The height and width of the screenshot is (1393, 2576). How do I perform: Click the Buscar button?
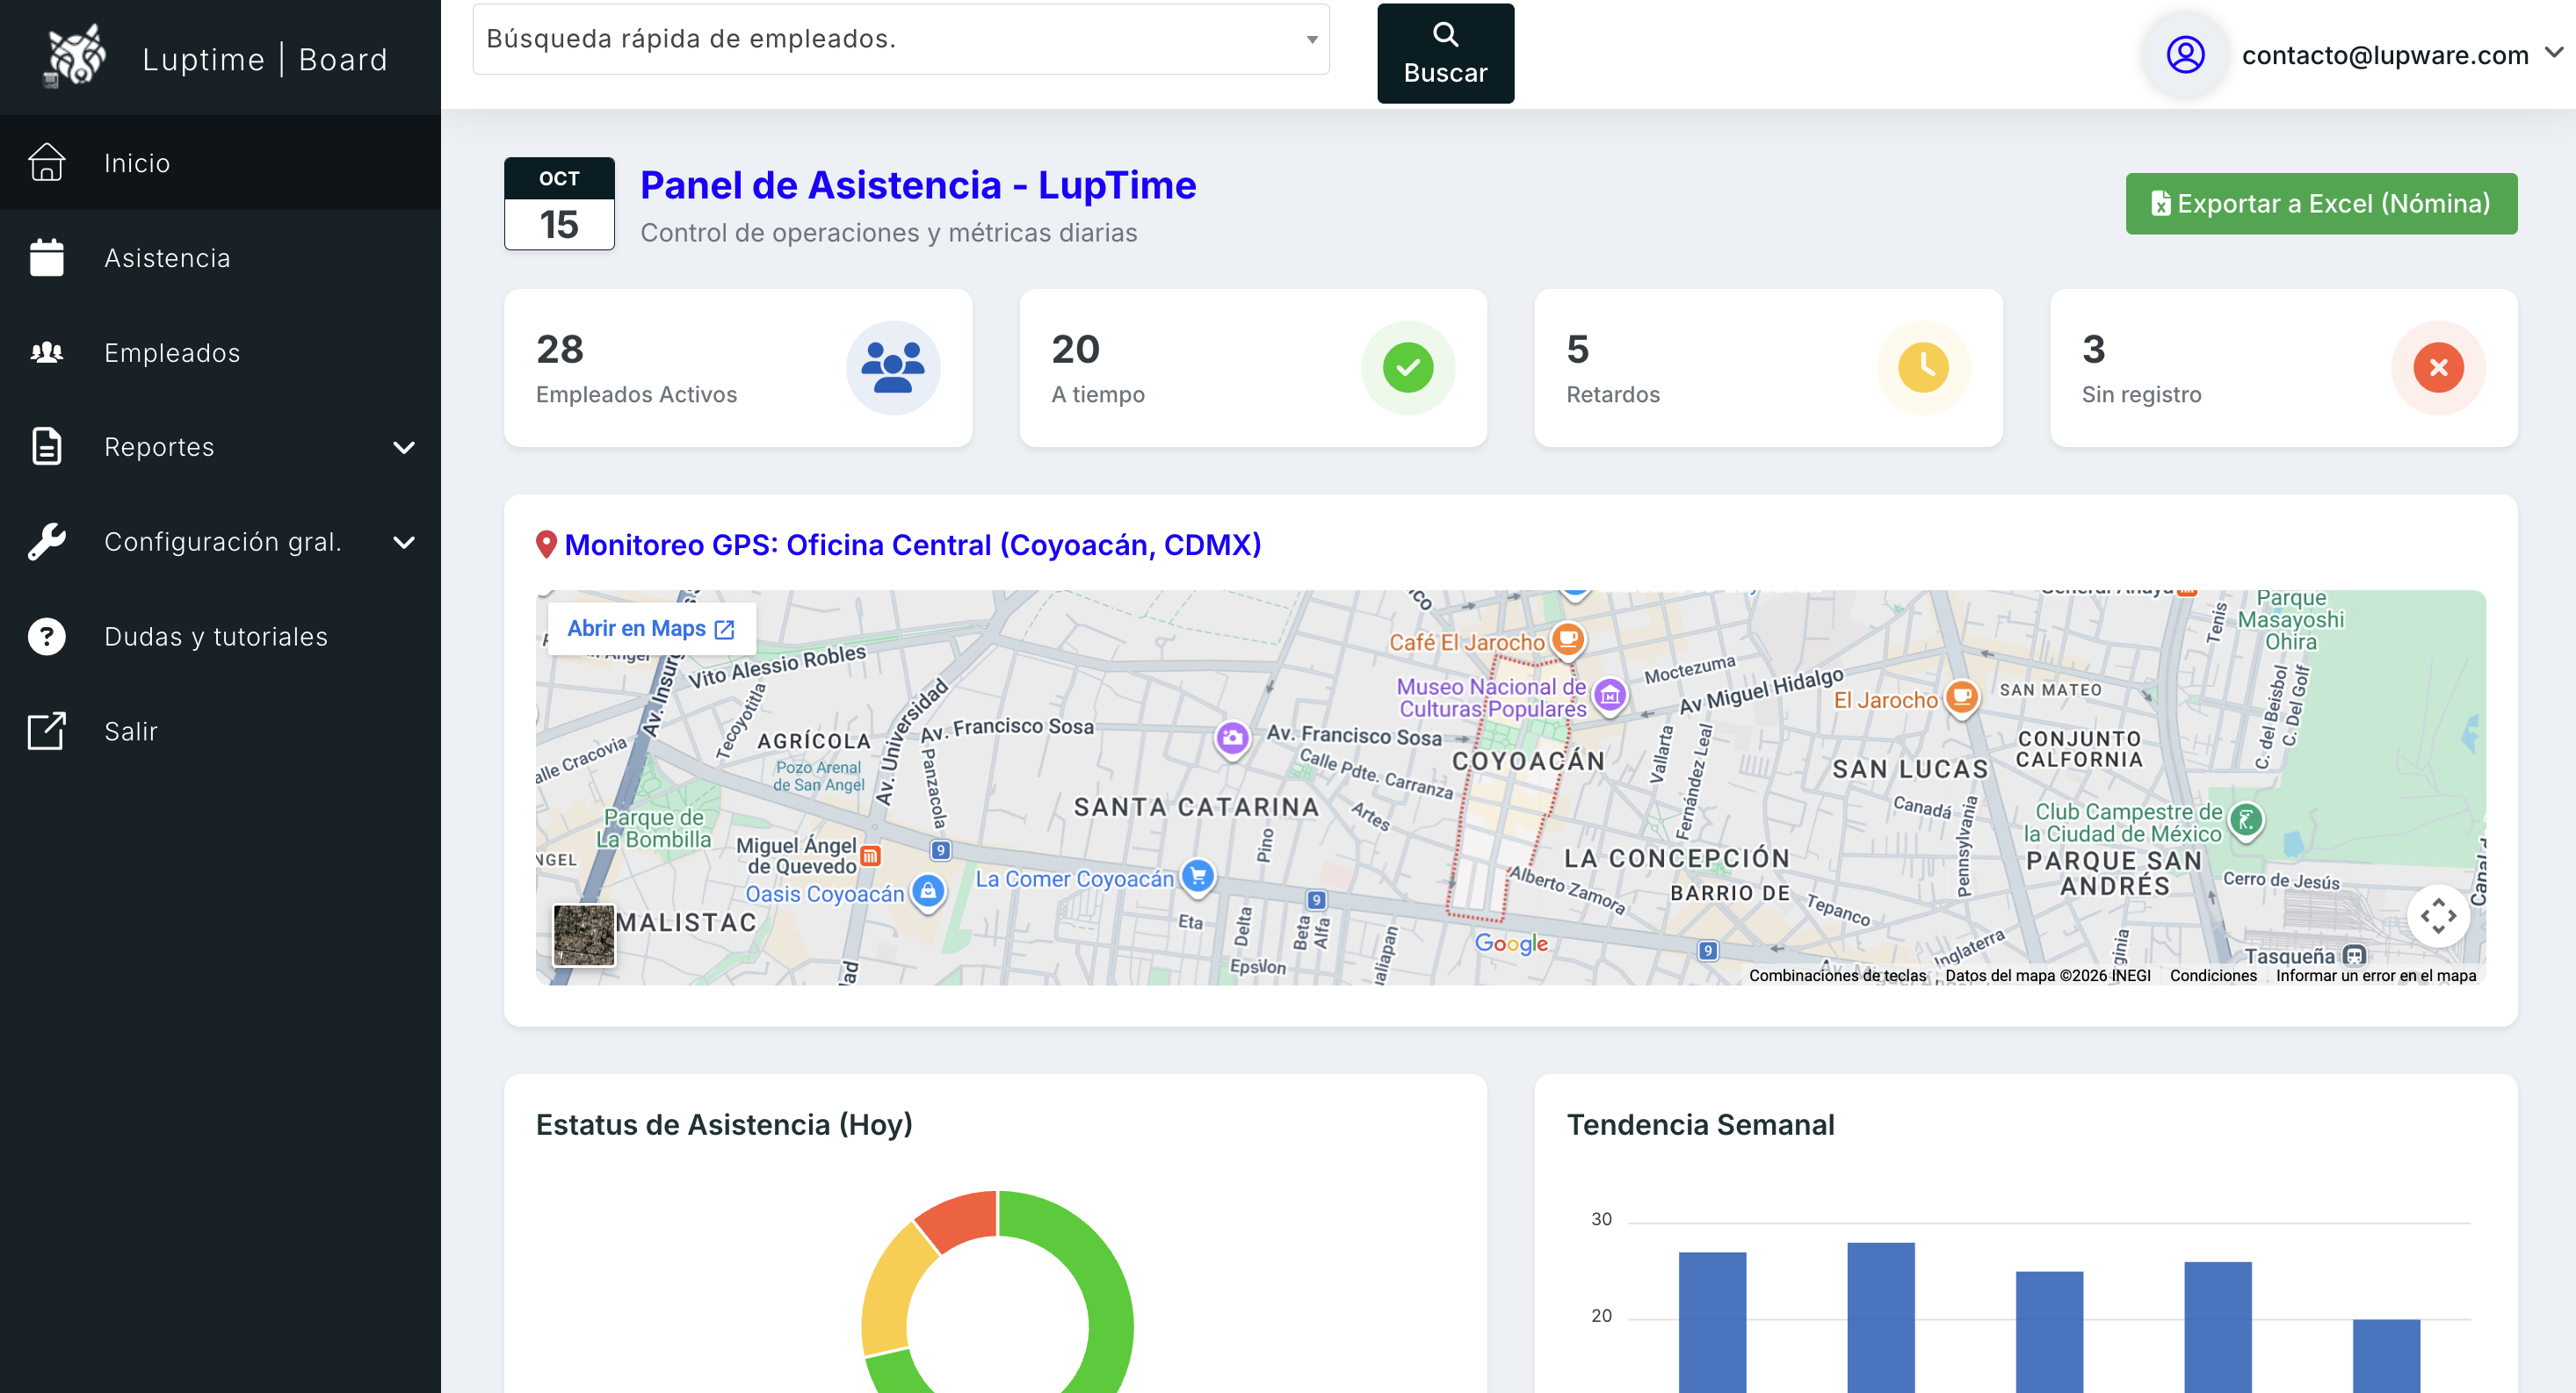tap(1445, 53)
